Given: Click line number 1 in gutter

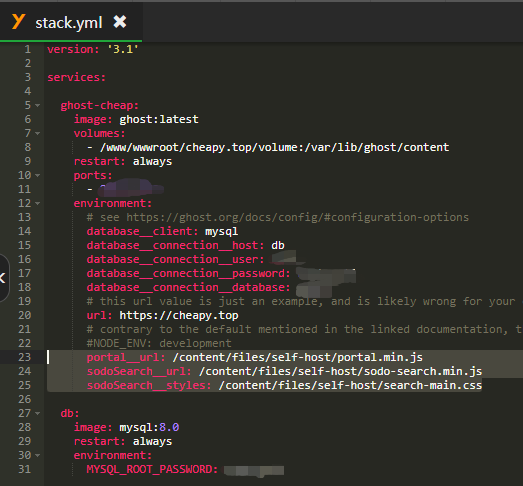Looking at the screenshot, I should coord(28,49).
